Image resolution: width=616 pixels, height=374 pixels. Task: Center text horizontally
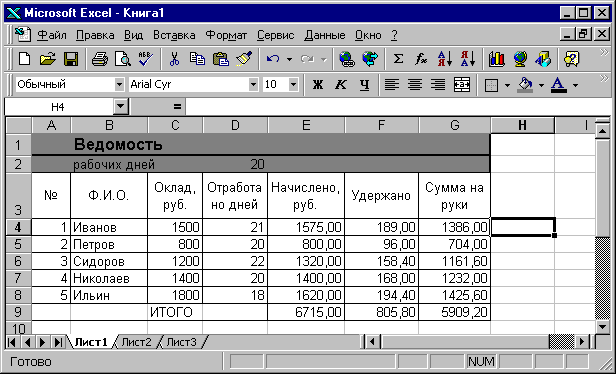415,84
